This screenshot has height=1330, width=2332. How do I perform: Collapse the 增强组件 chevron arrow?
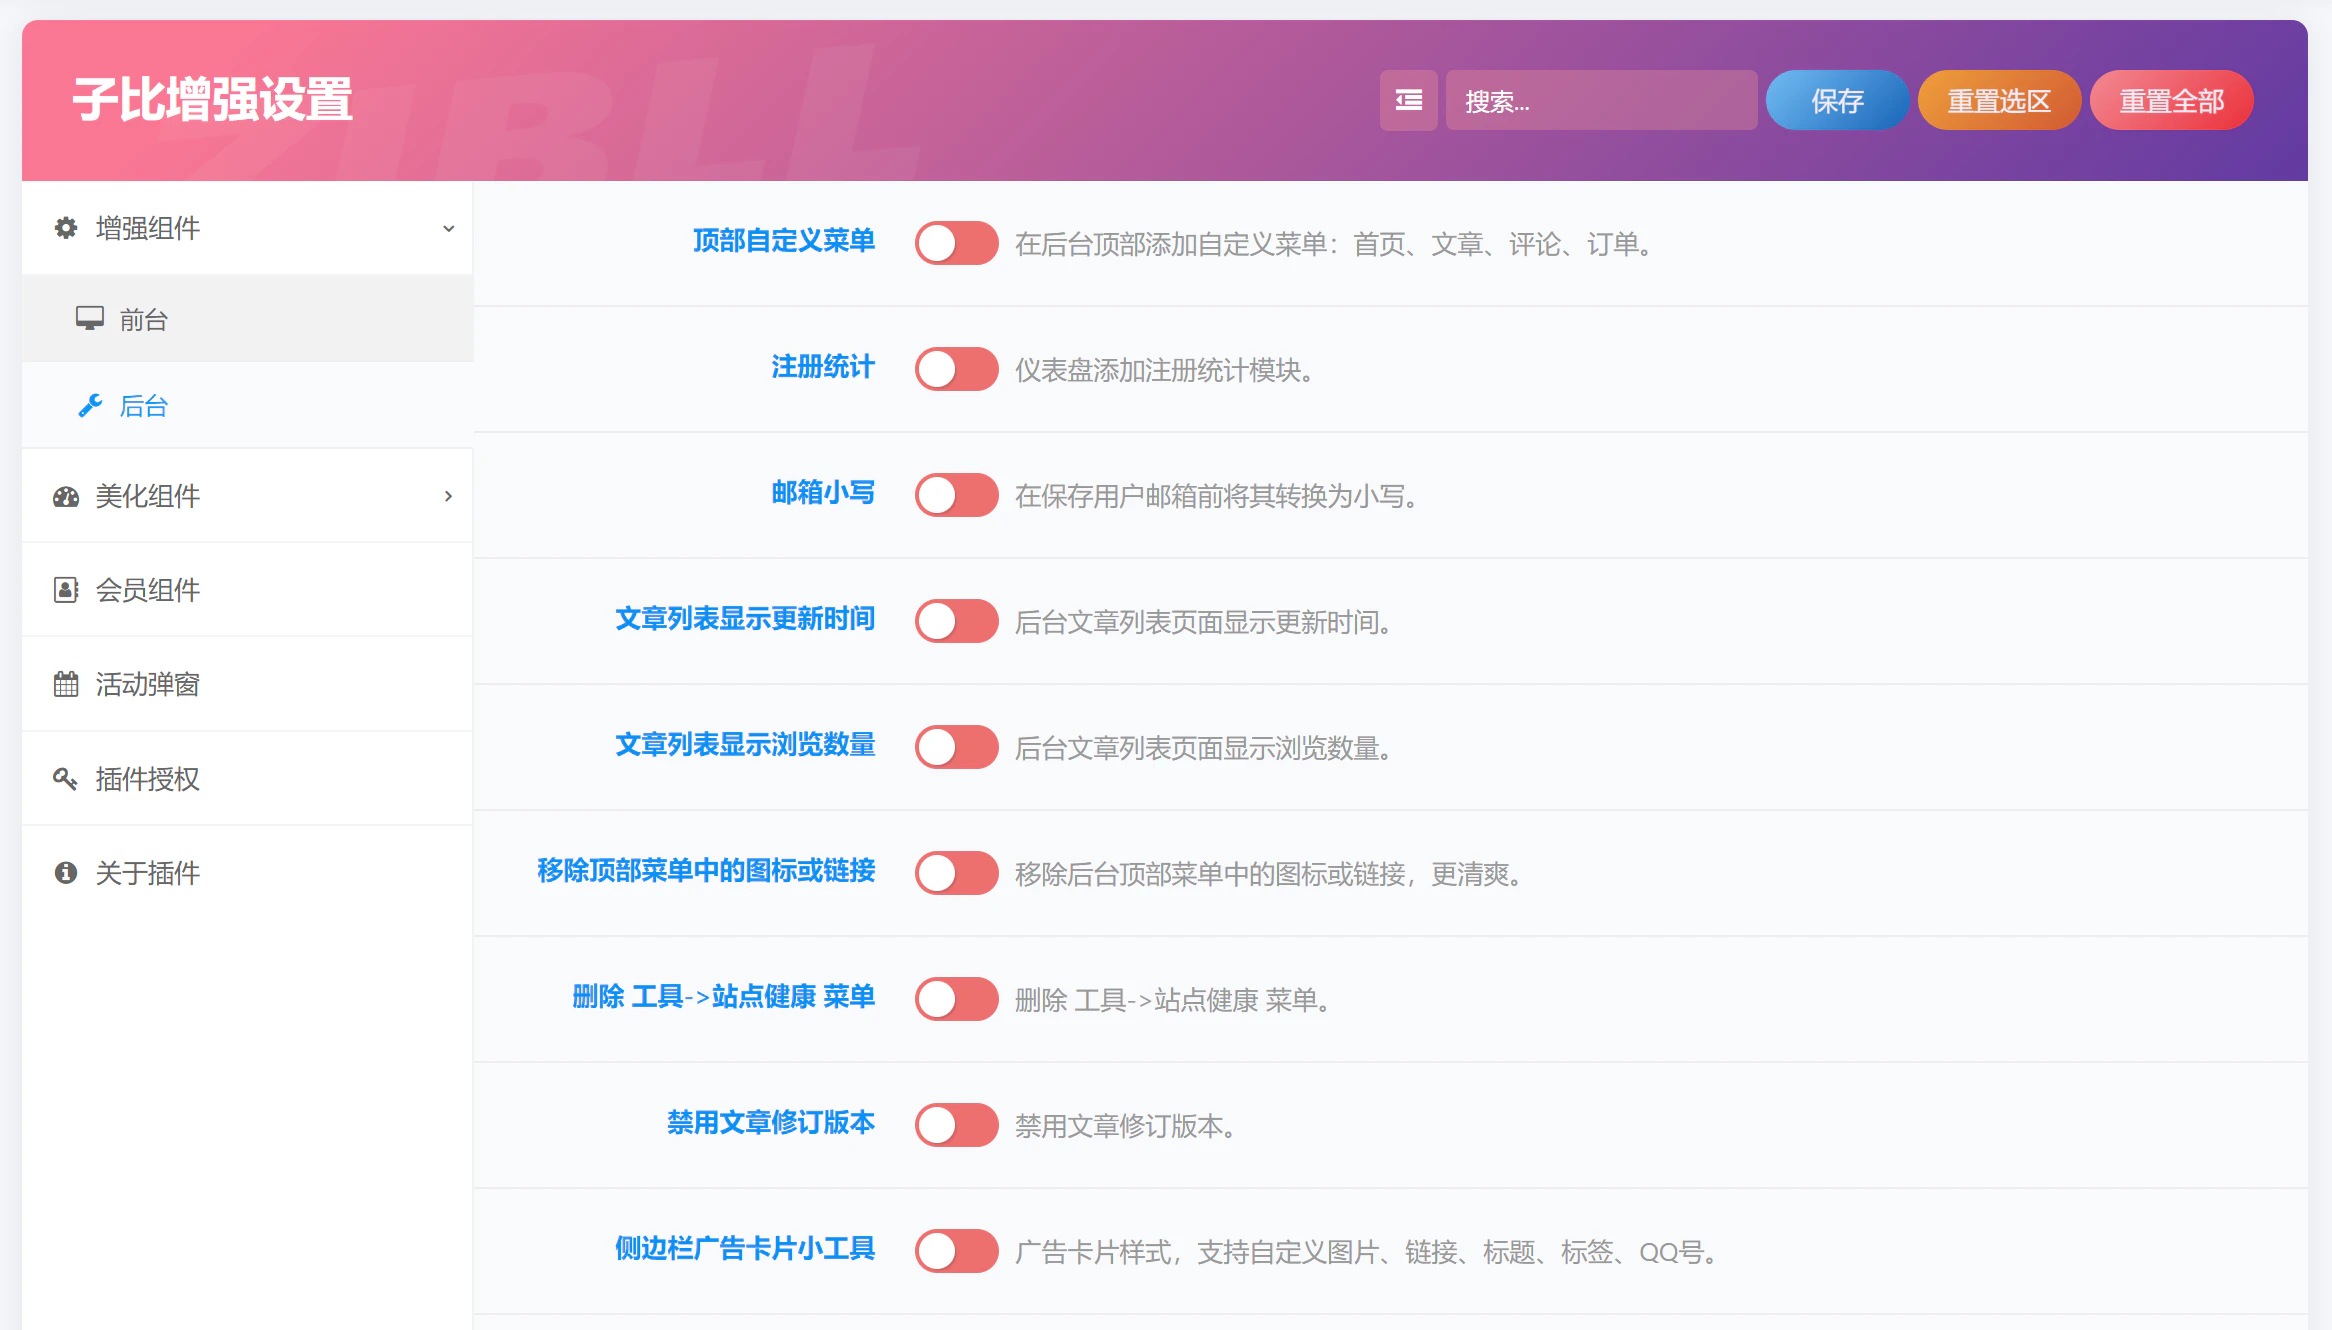[x=448, y=228]
